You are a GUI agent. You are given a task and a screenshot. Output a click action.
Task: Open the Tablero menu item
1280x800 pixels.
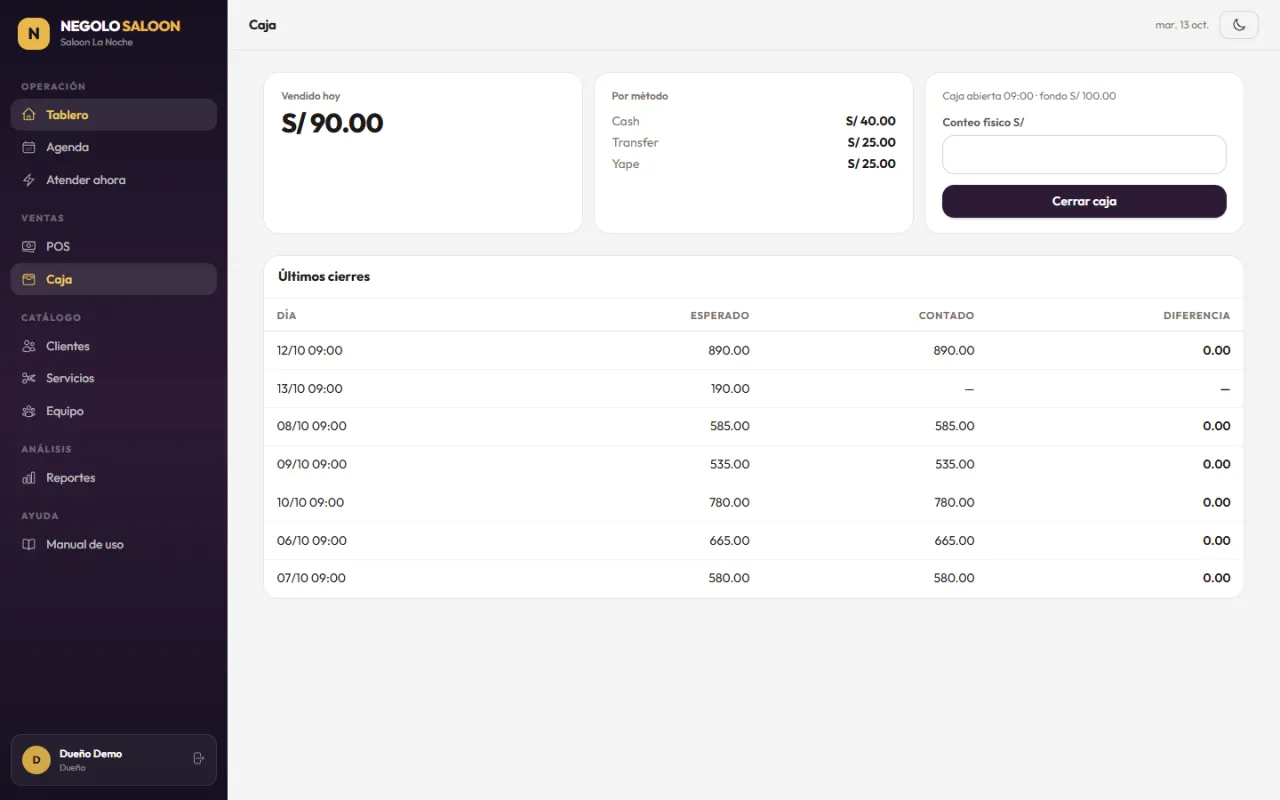point(114,115)
